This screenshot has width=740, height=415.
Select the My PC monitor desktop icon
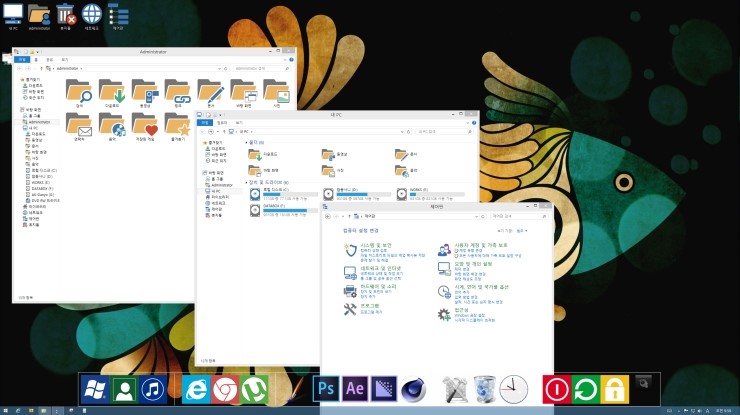tap(13, 16)
